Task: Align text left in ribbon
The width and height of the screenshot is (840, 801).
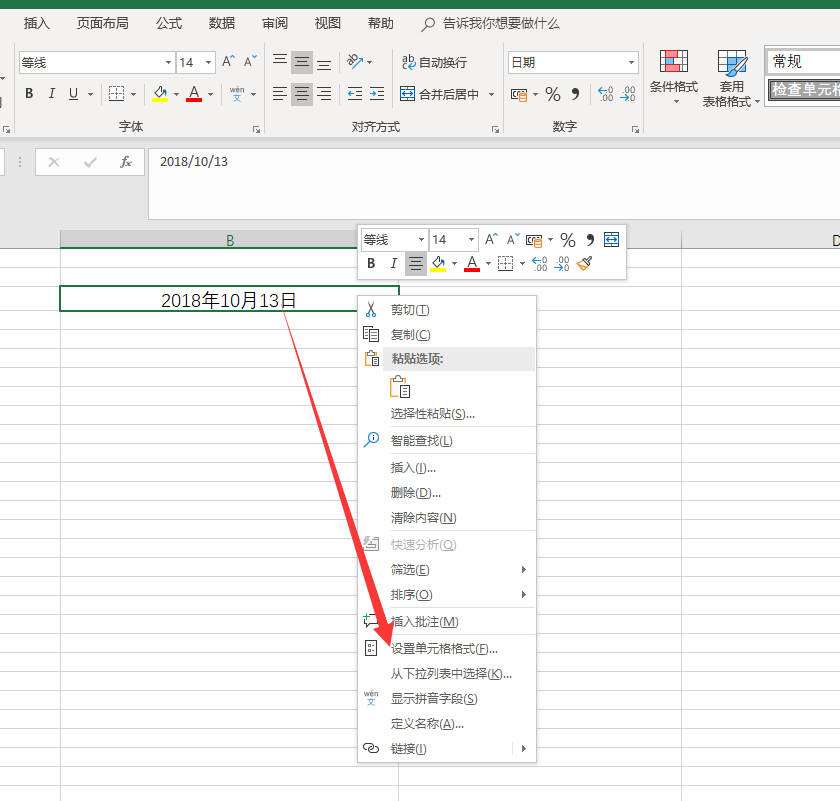Action: [x=280, y=94]
